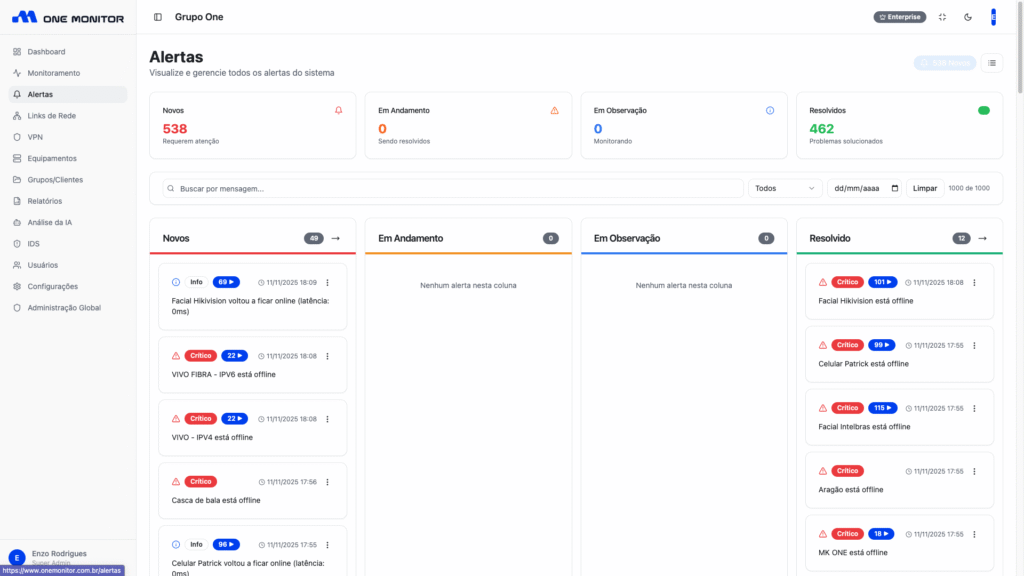Open the Todos filter dropdown
Screen dimensions: 1024x576
coord(785,188)
